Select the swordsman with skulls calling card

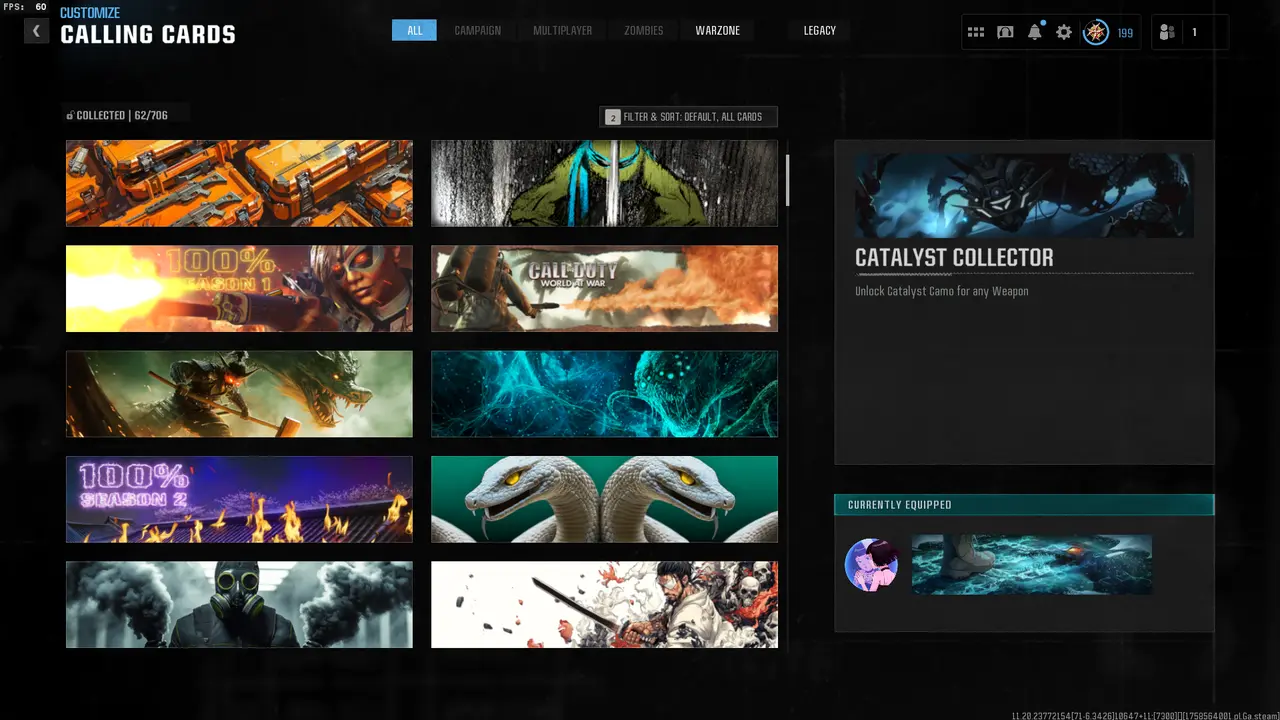coord(604,604)
